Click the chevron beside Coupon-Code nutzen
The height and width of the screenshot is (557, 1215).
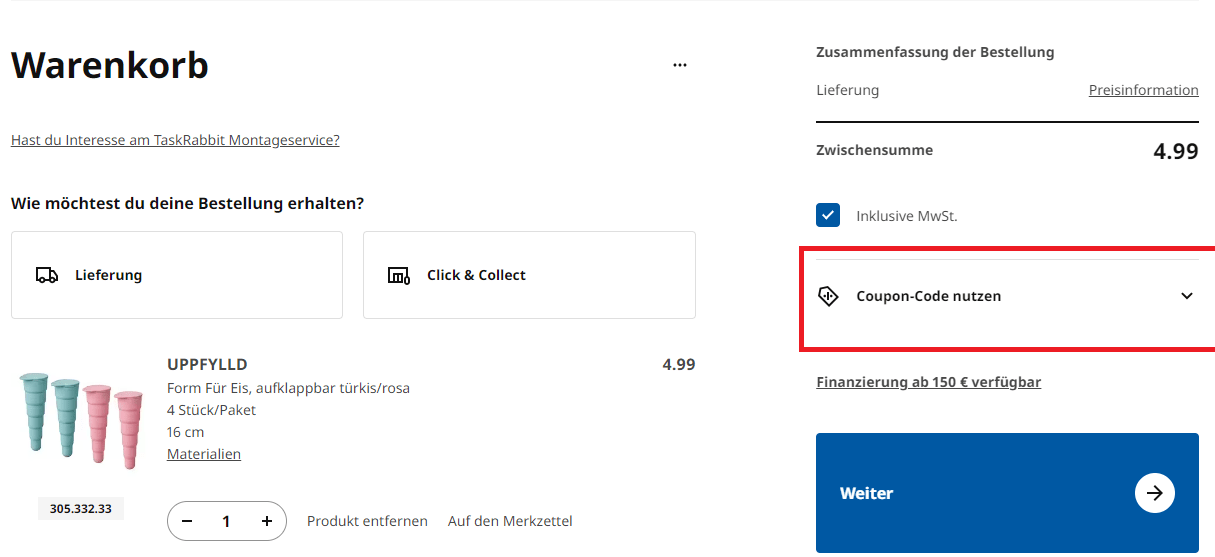[x=1187, y=296]
